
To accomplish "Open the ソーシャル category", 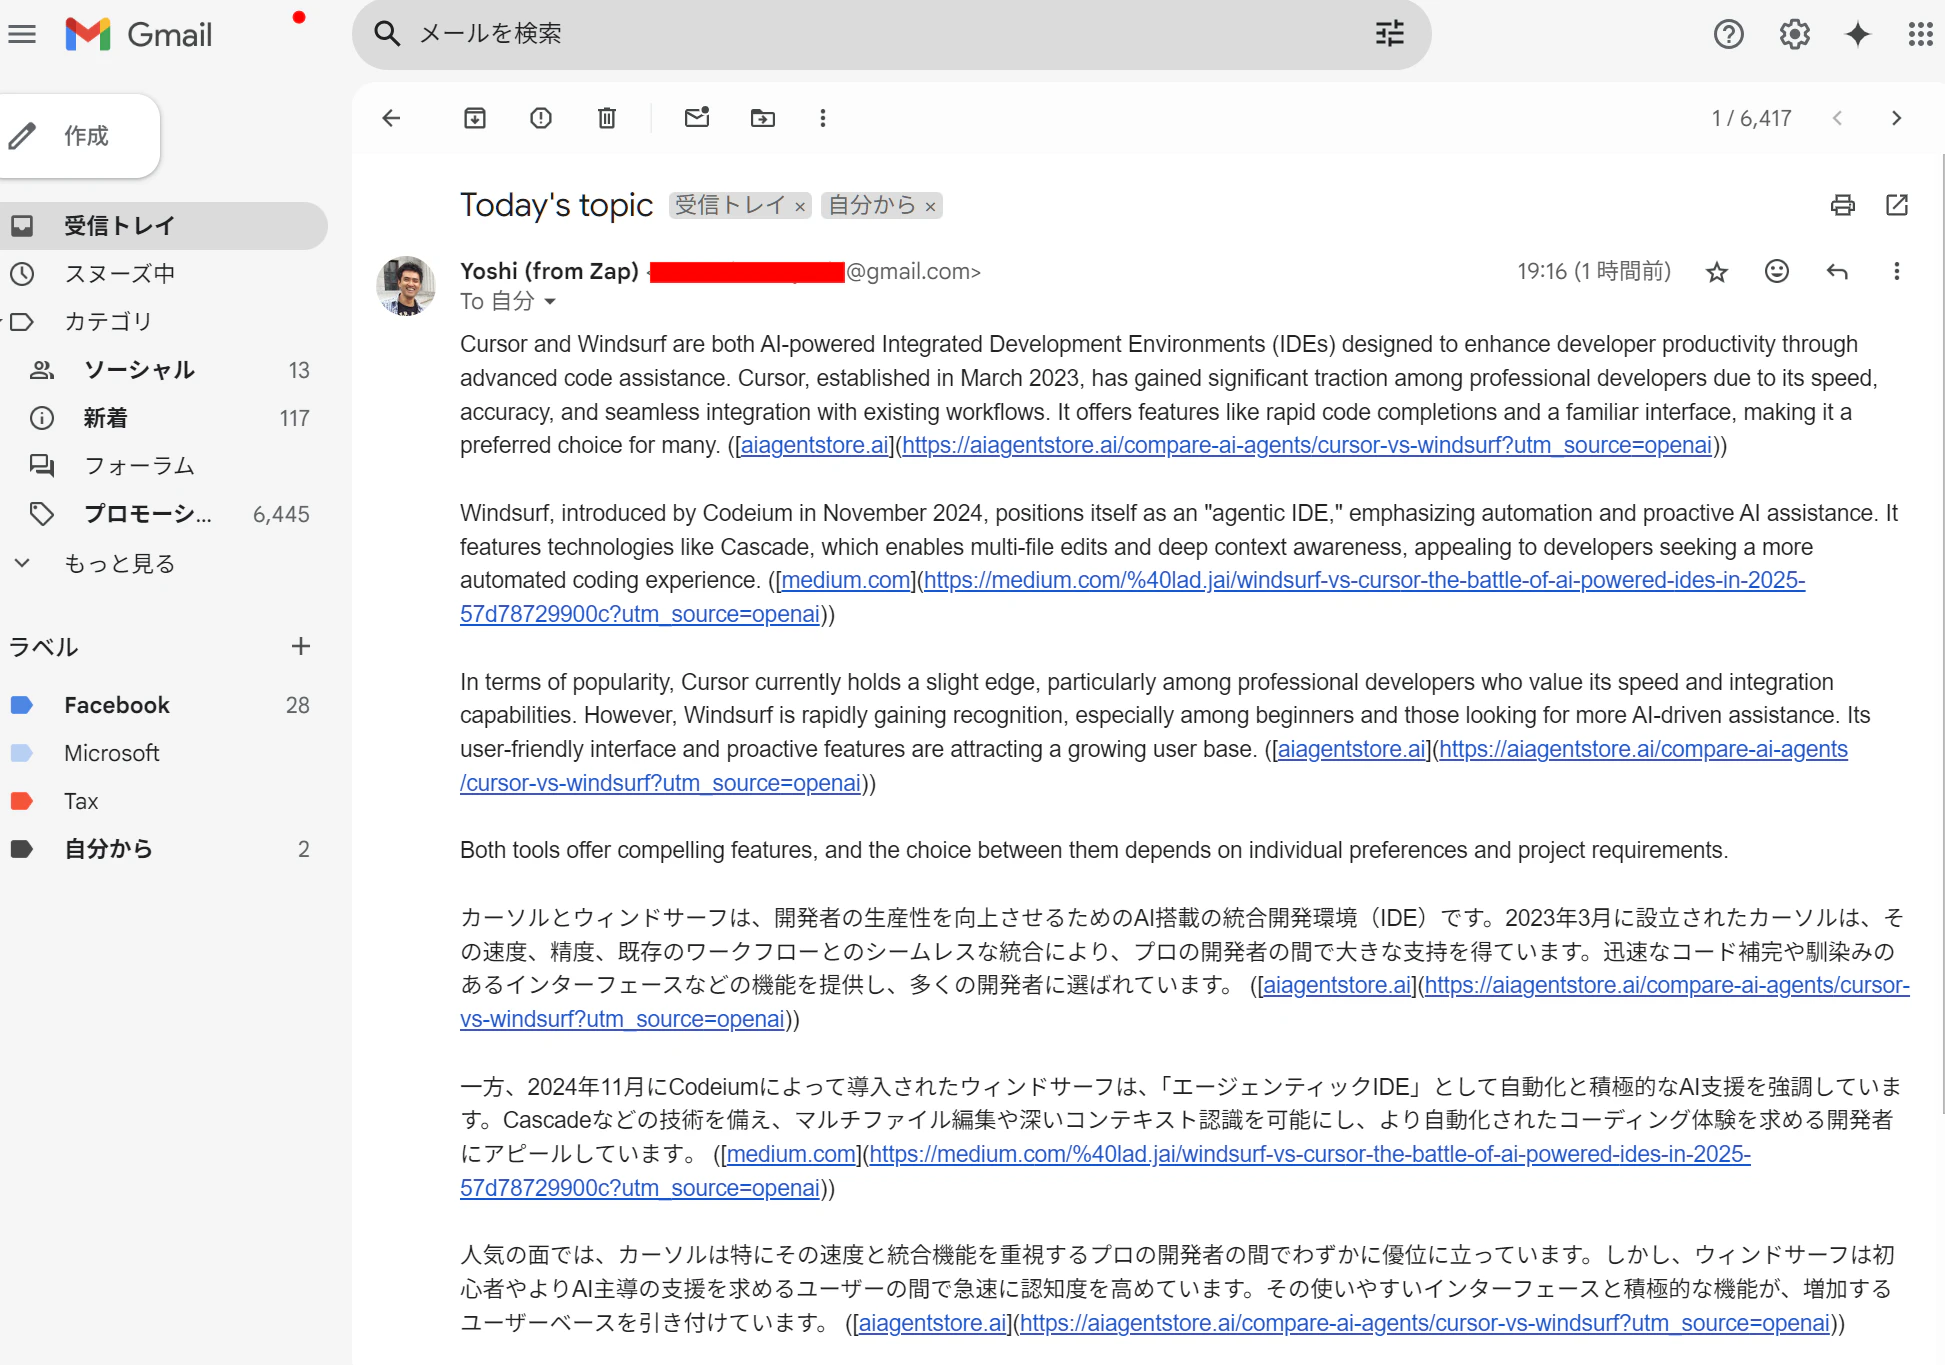I will (x=164, y=370).
